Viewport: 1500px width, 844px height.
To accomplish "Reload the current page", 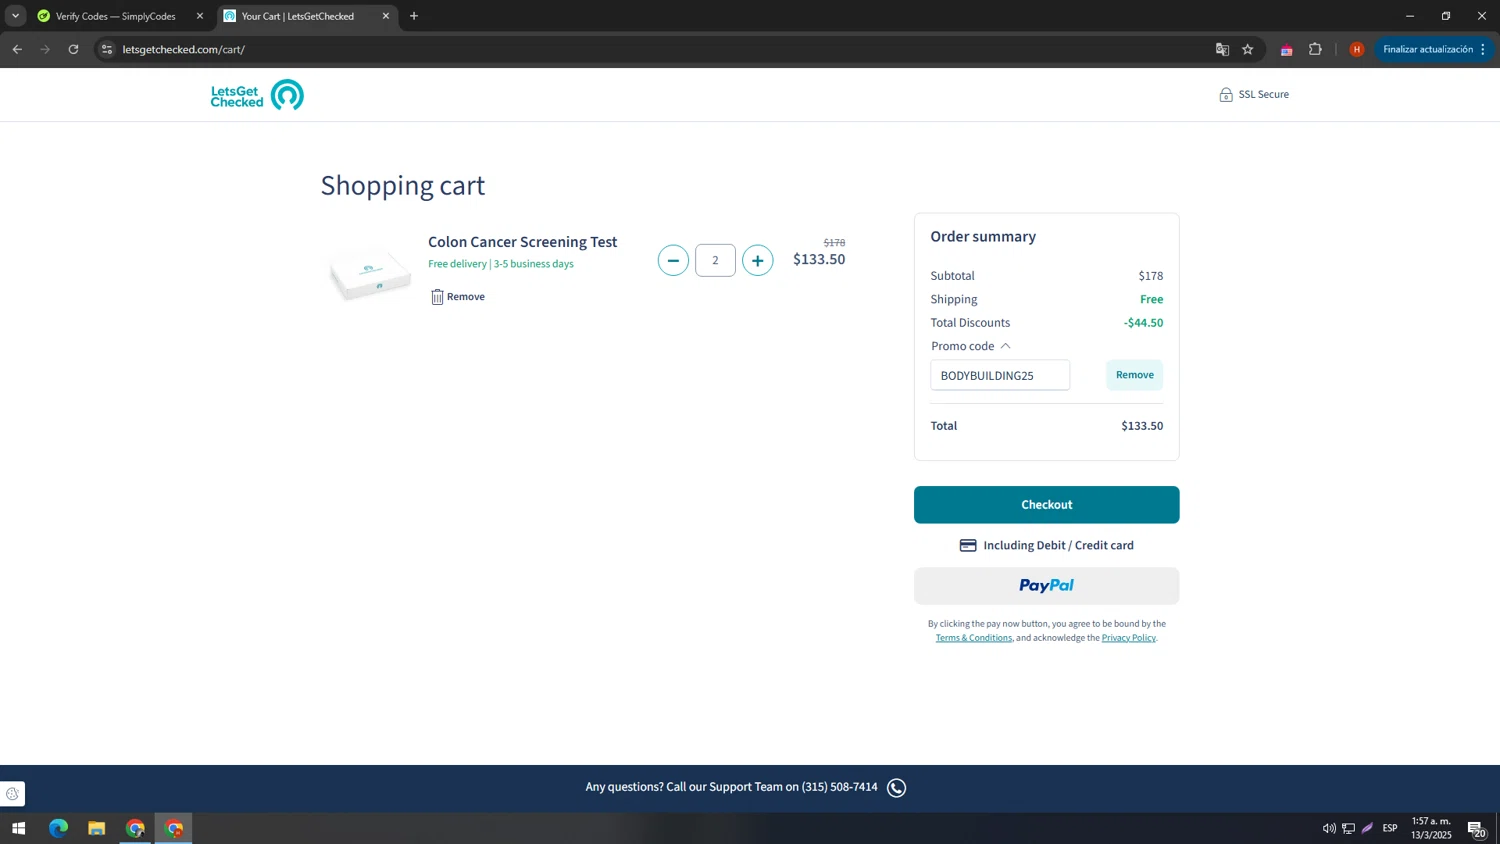I will pyautogui.click(x=73, y=49).
